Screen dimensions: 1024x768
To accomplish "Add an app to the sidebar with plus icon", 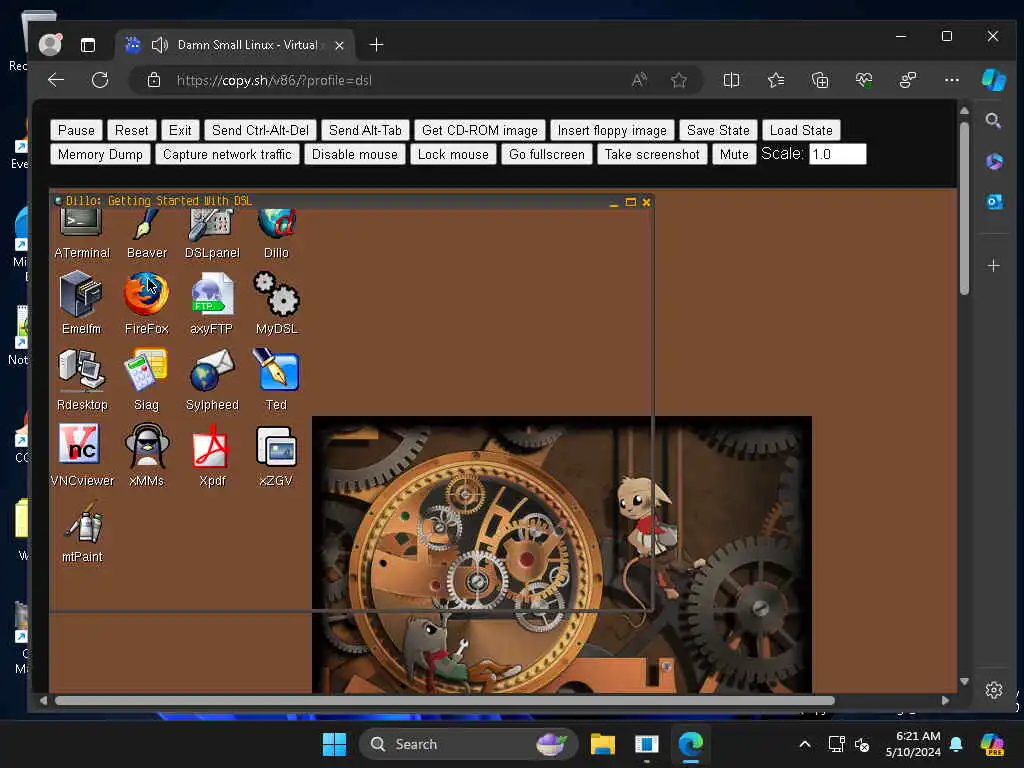I will coord(994,266).
